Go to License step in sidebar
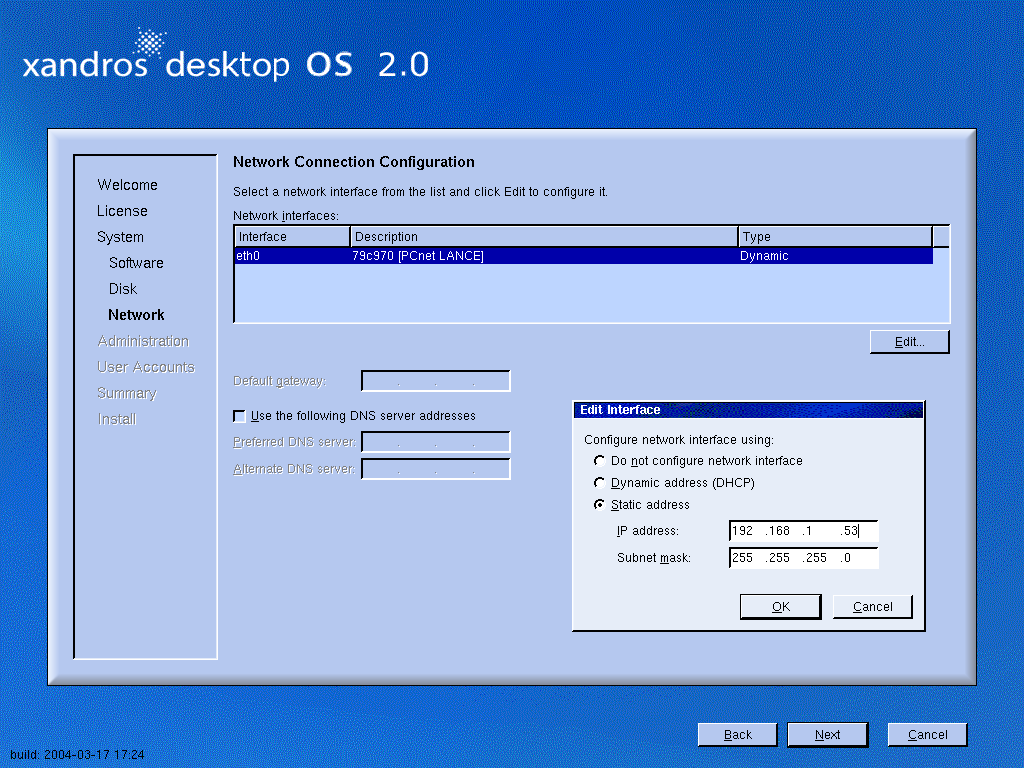 pyautogui.click(x=122, y=211)
